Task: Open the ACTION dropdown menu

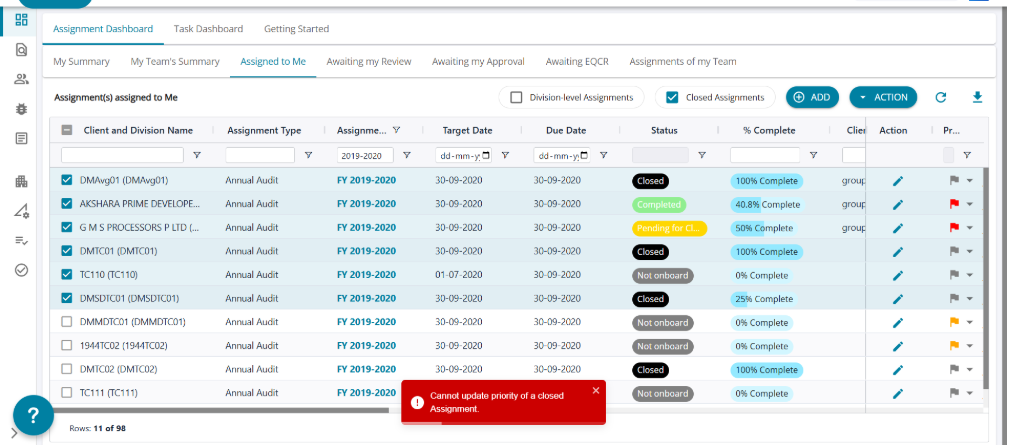Action: [883, 97]
